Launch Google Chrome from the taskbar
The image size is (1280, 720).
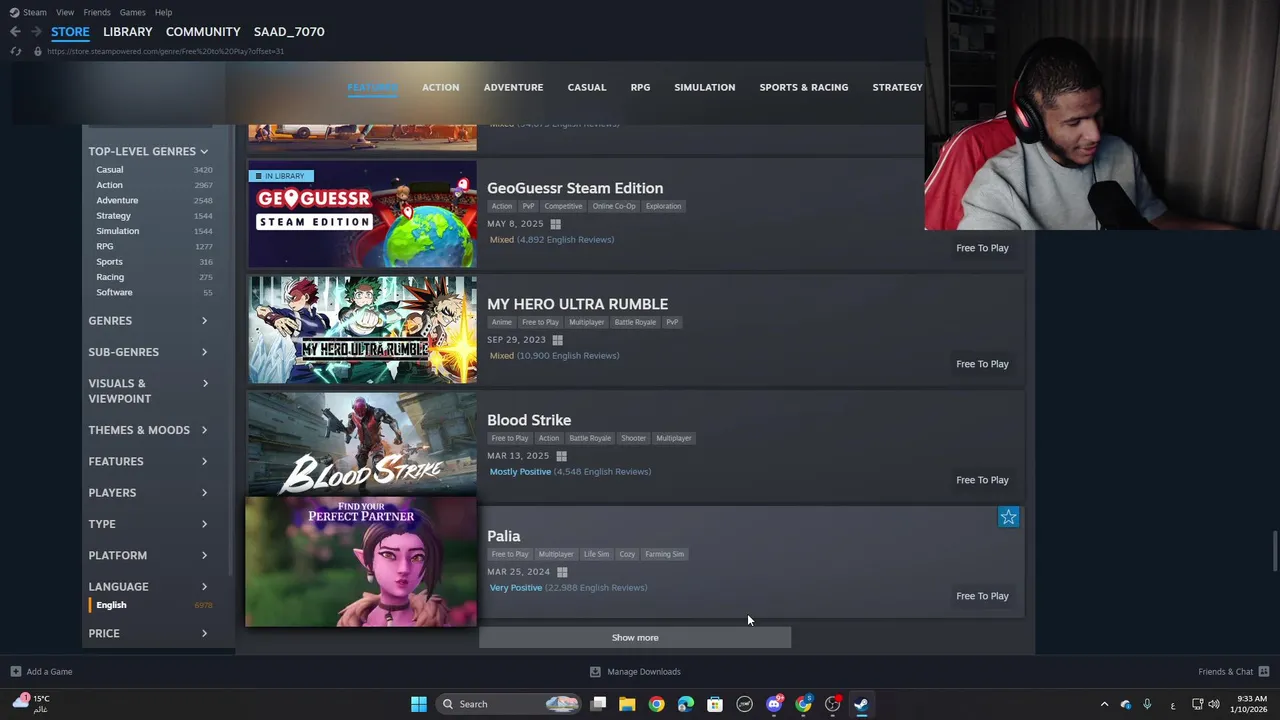656,704
